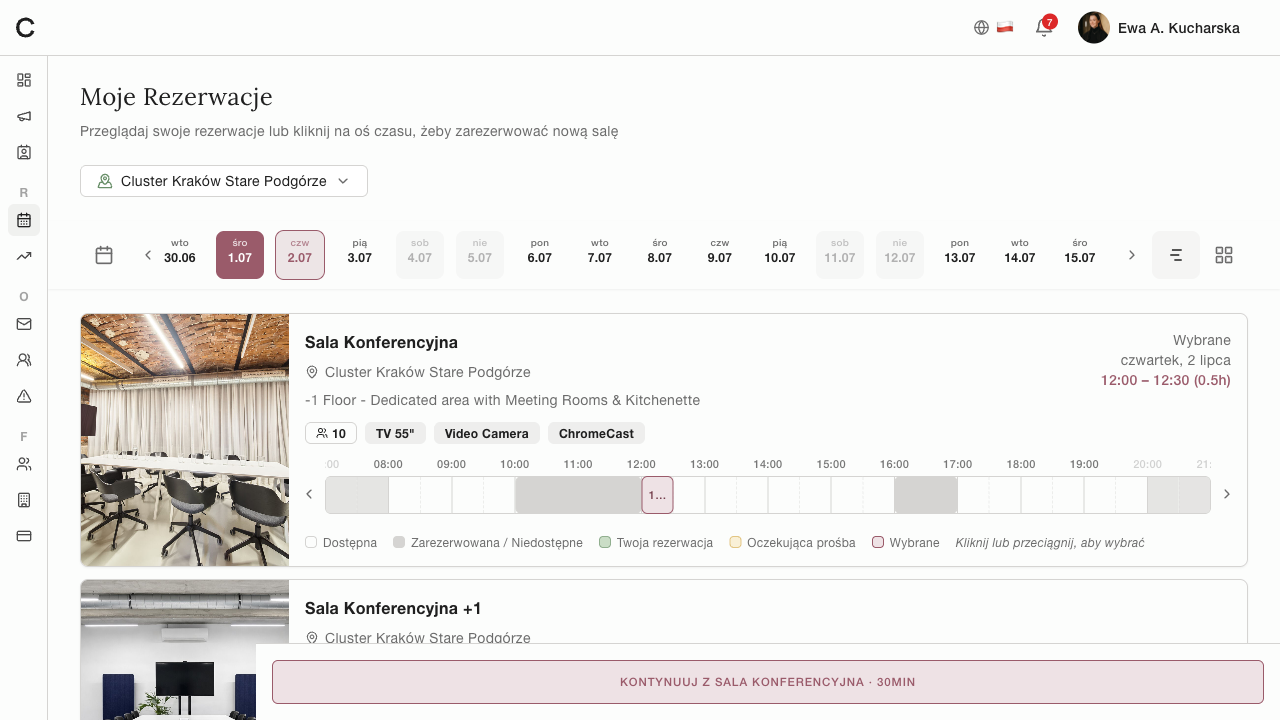
Task: Click the Oczekująca prośba legend swatch
Action: [735, 542]
